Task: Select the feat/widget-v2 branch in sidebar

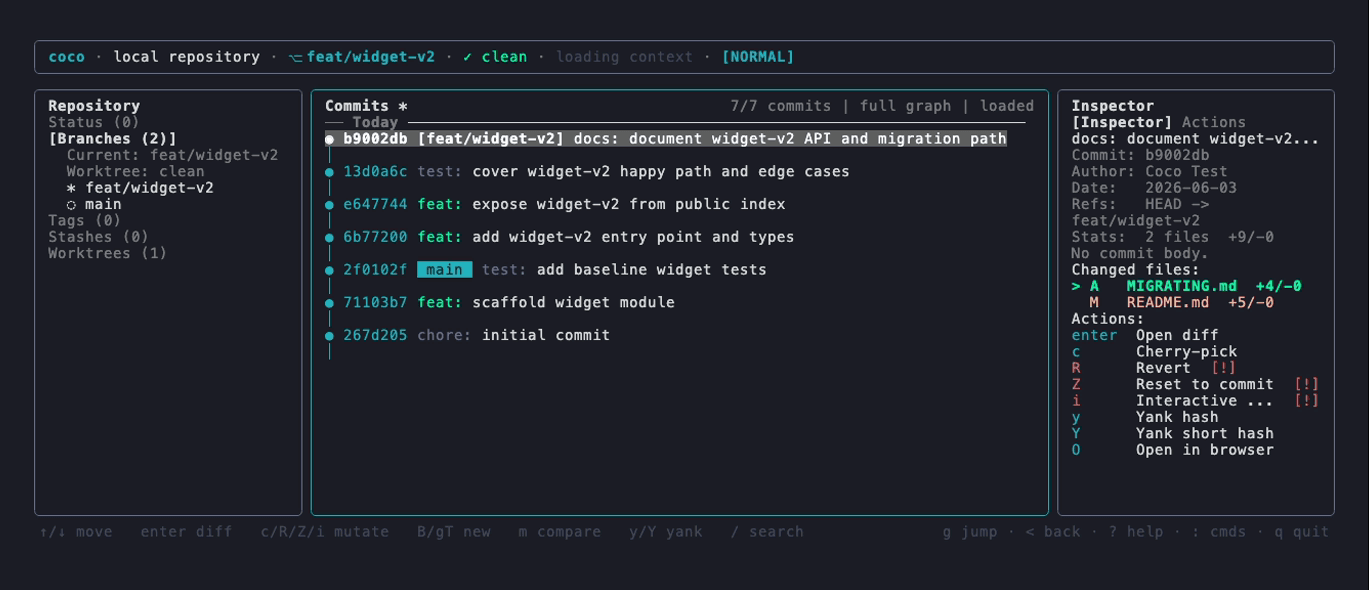Action: pyautogui.click(x=140, y=188)
